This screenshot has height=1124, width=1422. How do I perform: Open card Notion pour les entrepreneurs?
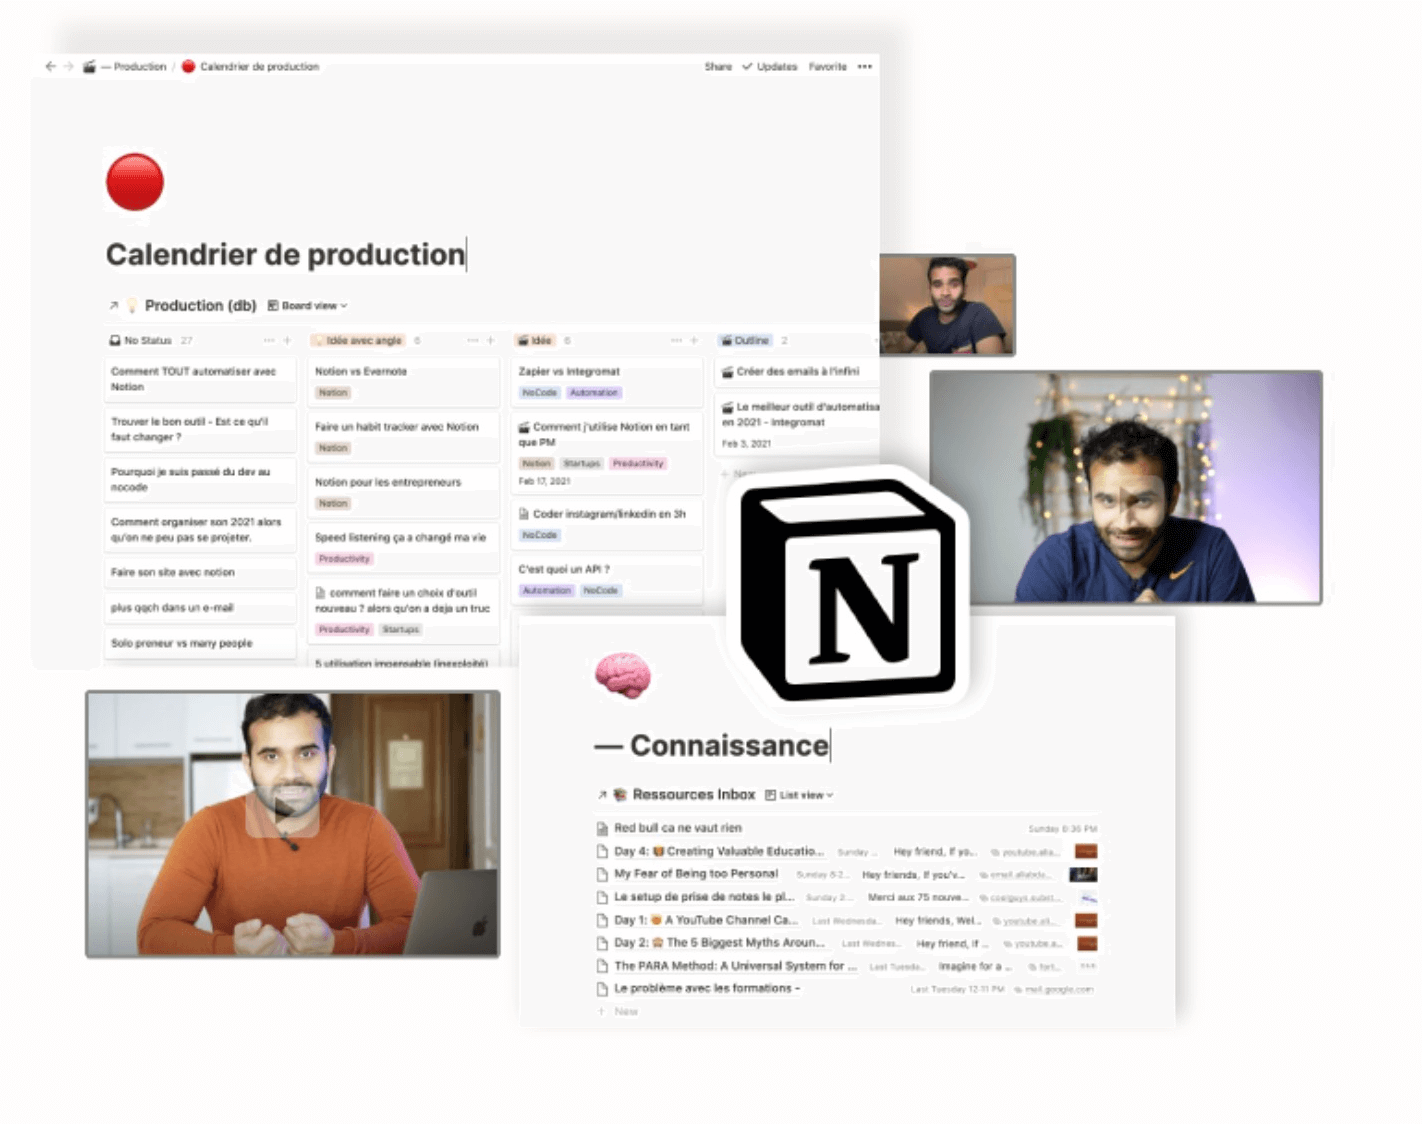[x=403, y=492]
